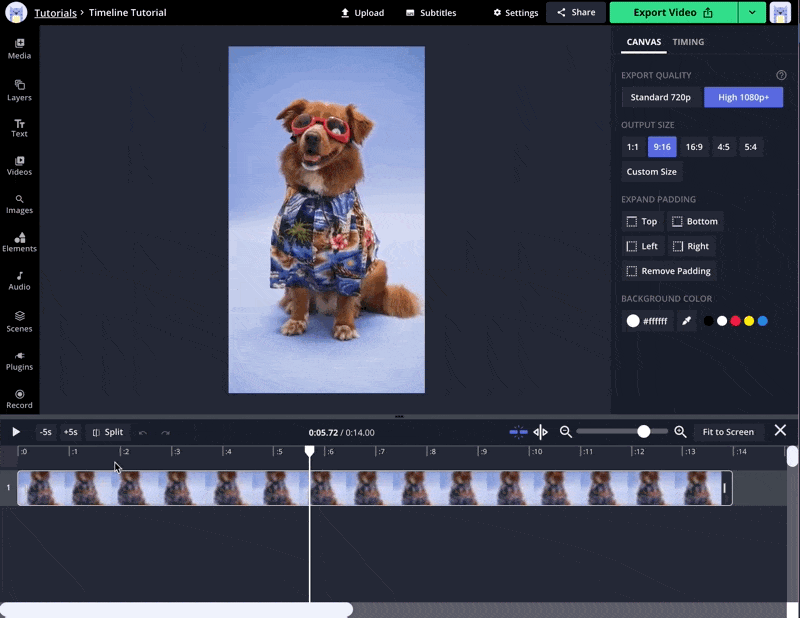Expand the Export Video dropdown arrow

(752, 12)
